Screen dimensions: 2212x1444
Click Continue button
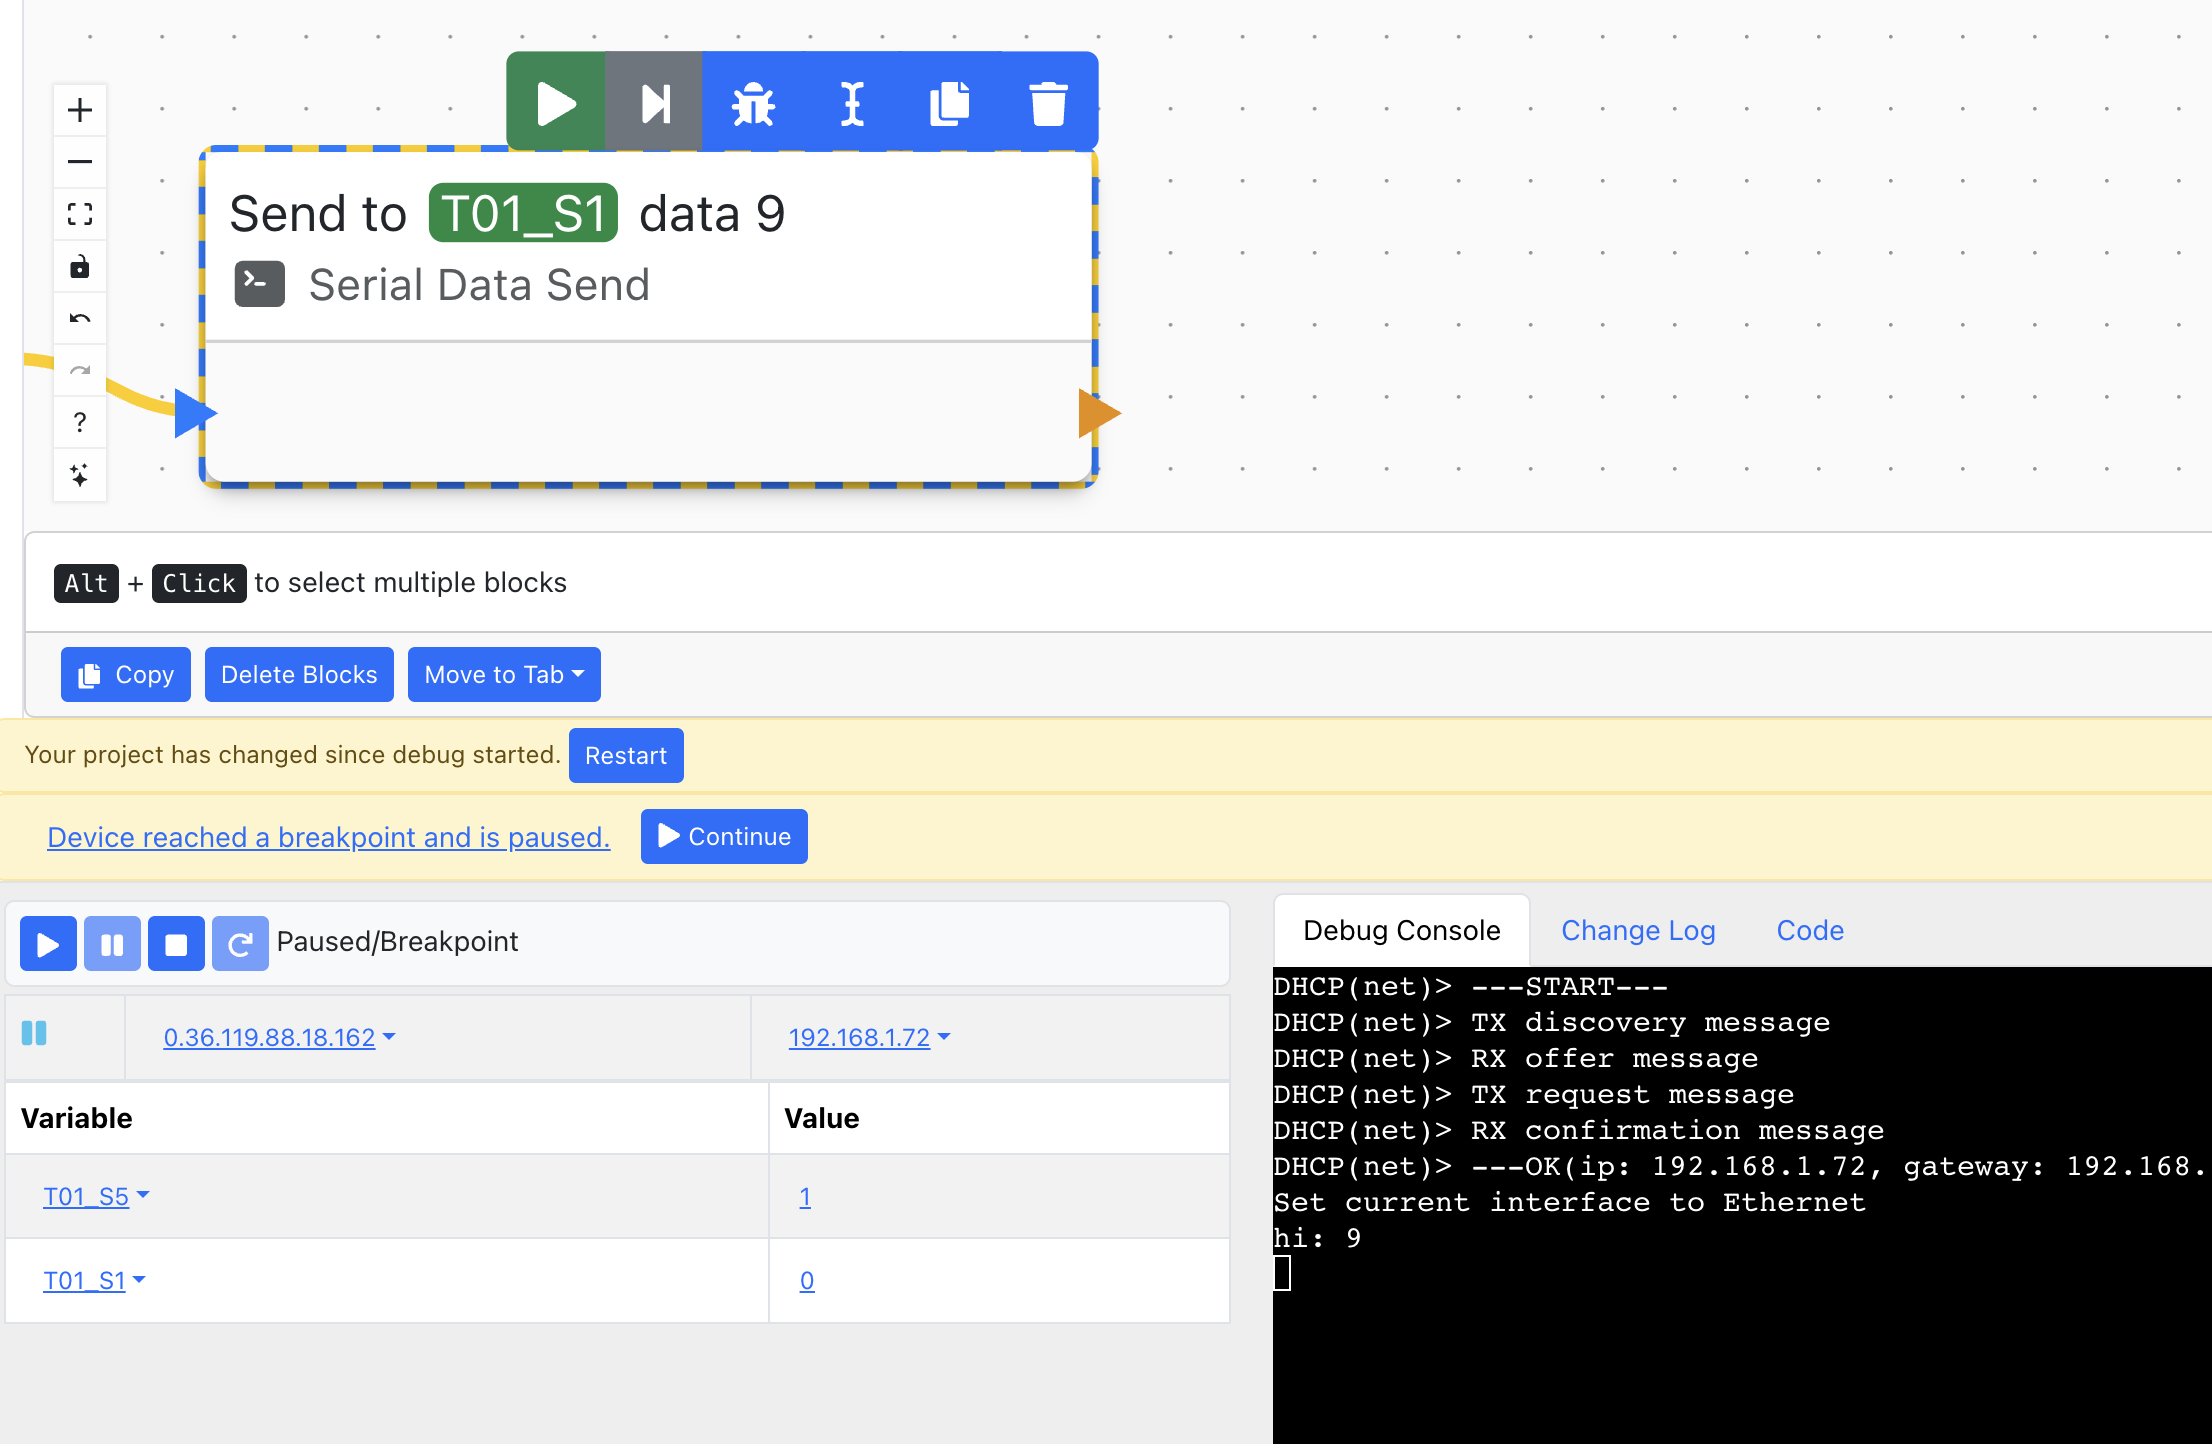724,836
